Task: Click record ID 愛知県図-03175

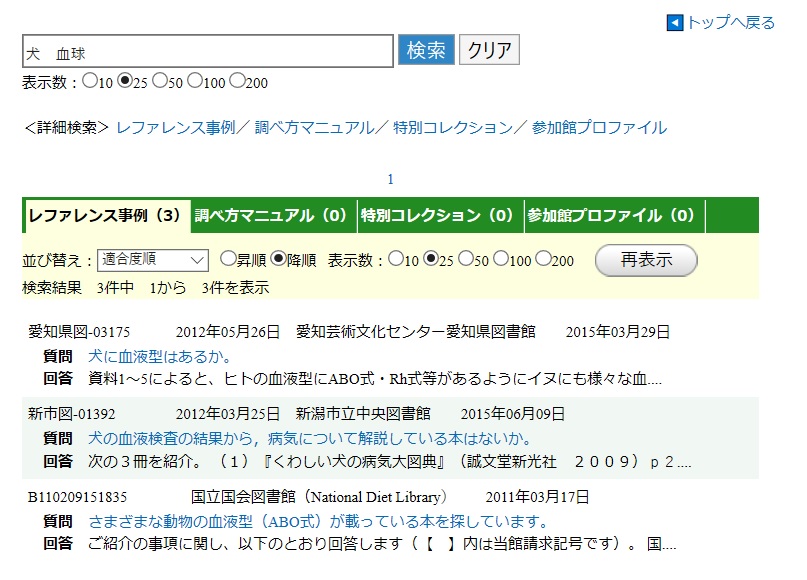Action: click(79, 332)
